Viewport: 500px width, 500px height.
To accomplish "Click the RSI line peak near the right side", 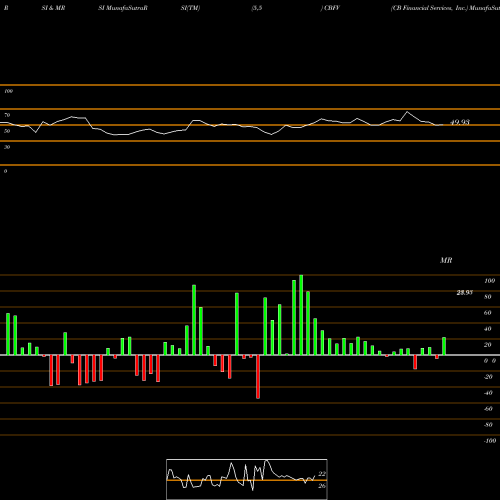I will tap(407, 112).
